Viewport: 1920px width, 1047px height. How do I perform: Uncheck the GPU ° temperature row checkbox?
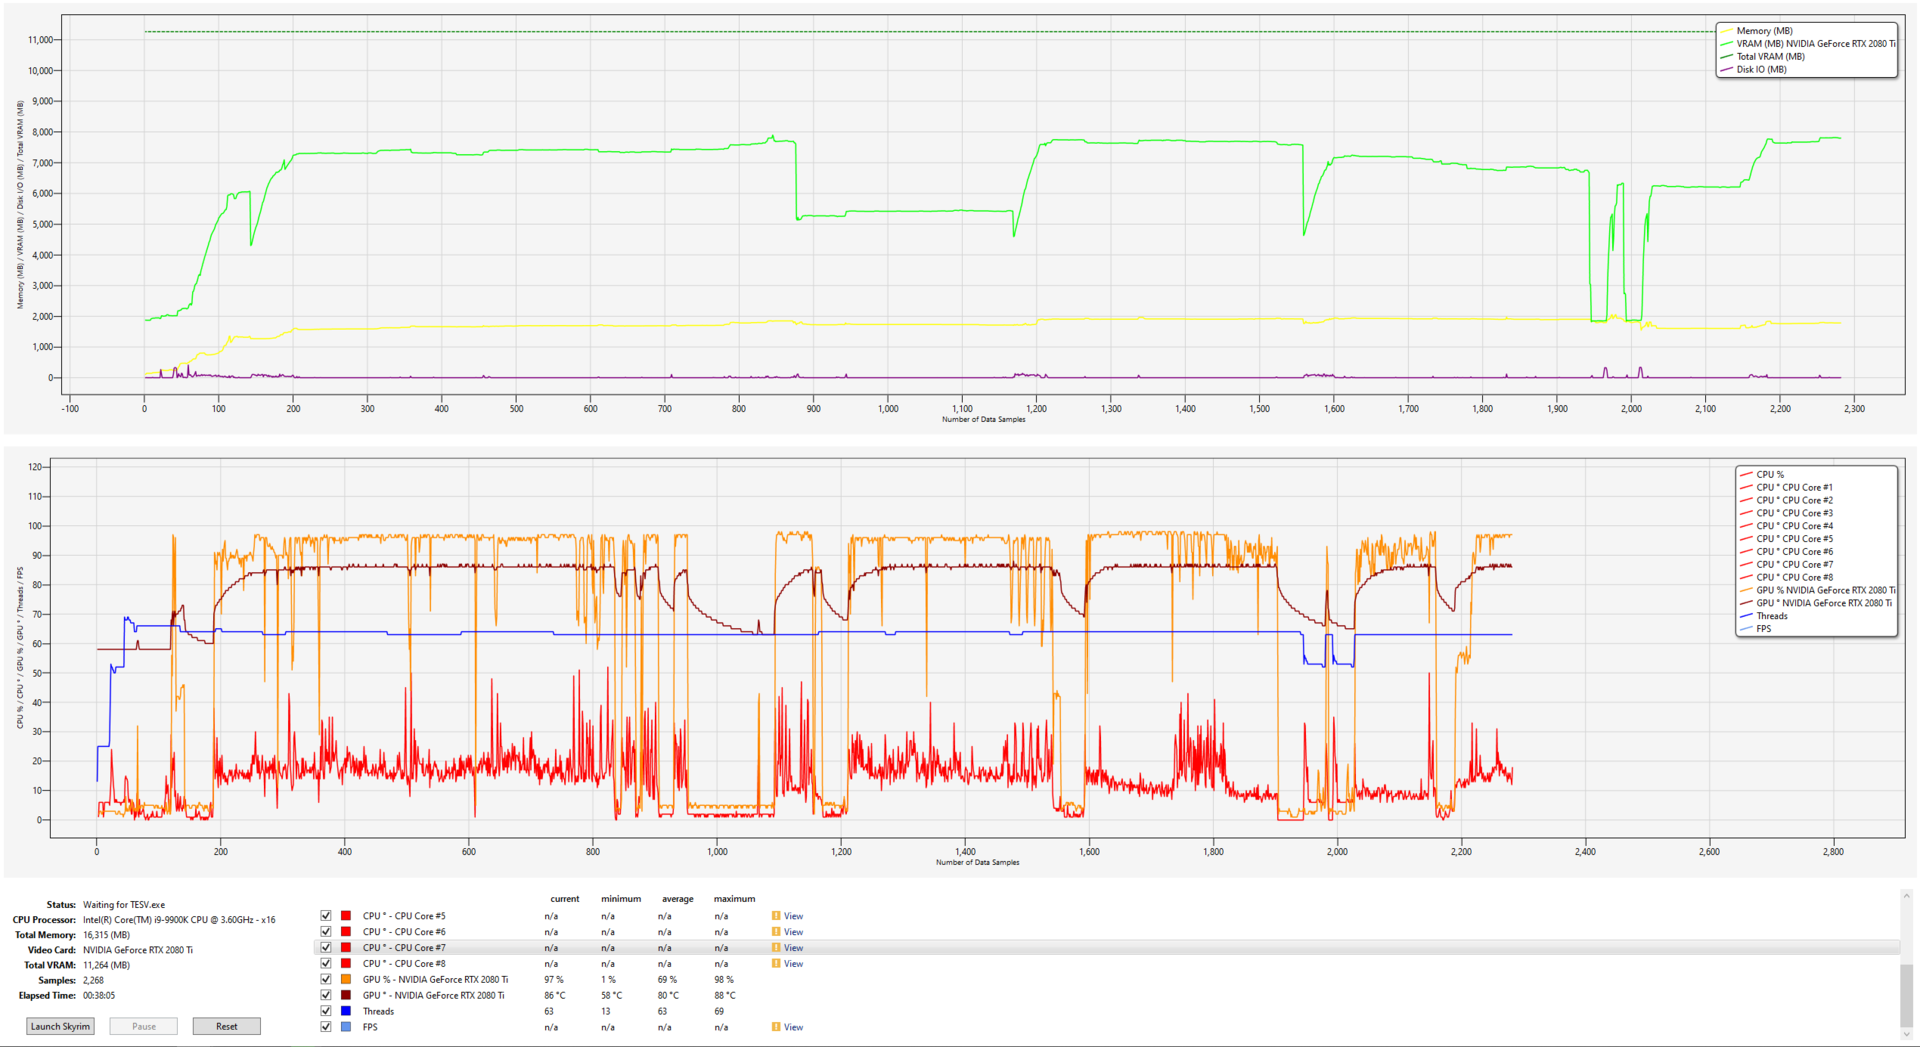tap(326, 996)
